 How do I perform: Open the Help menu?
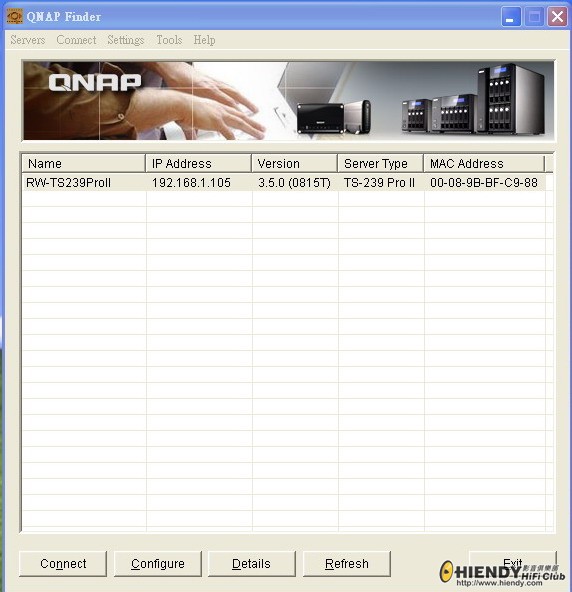pos(204,40)
